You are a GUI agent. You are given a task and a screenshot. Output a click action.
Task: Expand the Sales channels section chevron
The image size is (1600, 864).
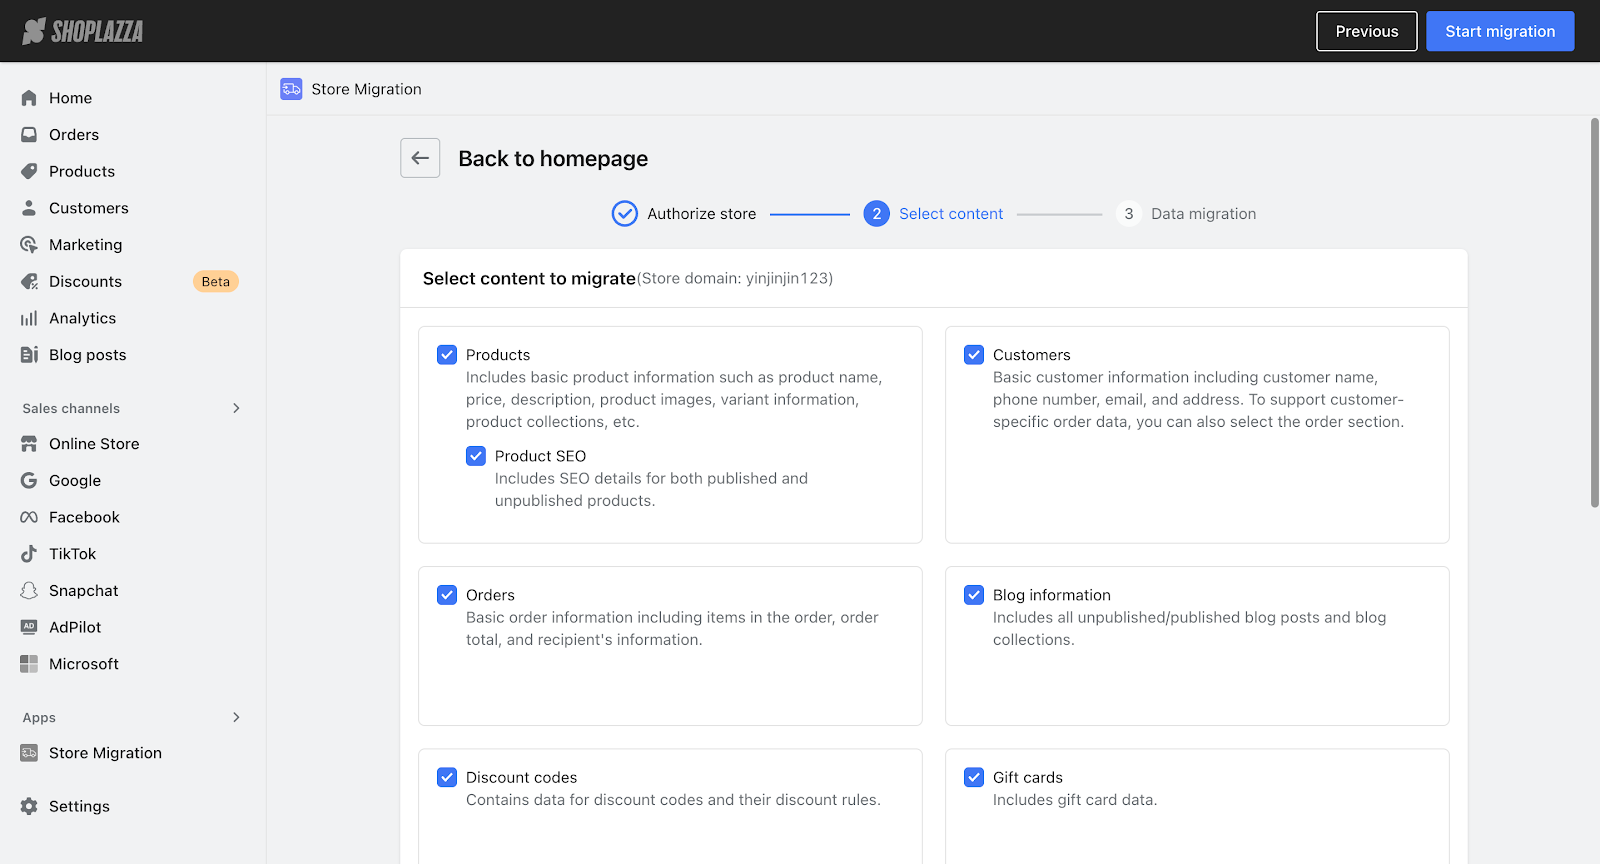pyautogui.click(x=236, y=408)
